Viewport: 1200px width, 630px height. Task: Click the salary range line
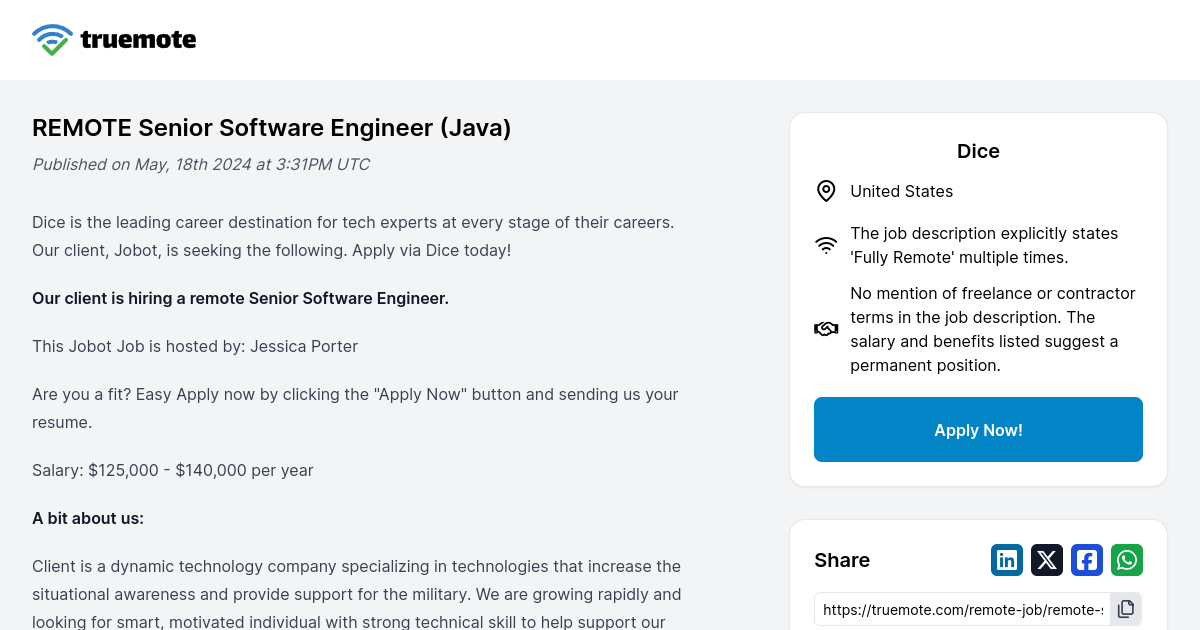(x=173, y=470)
